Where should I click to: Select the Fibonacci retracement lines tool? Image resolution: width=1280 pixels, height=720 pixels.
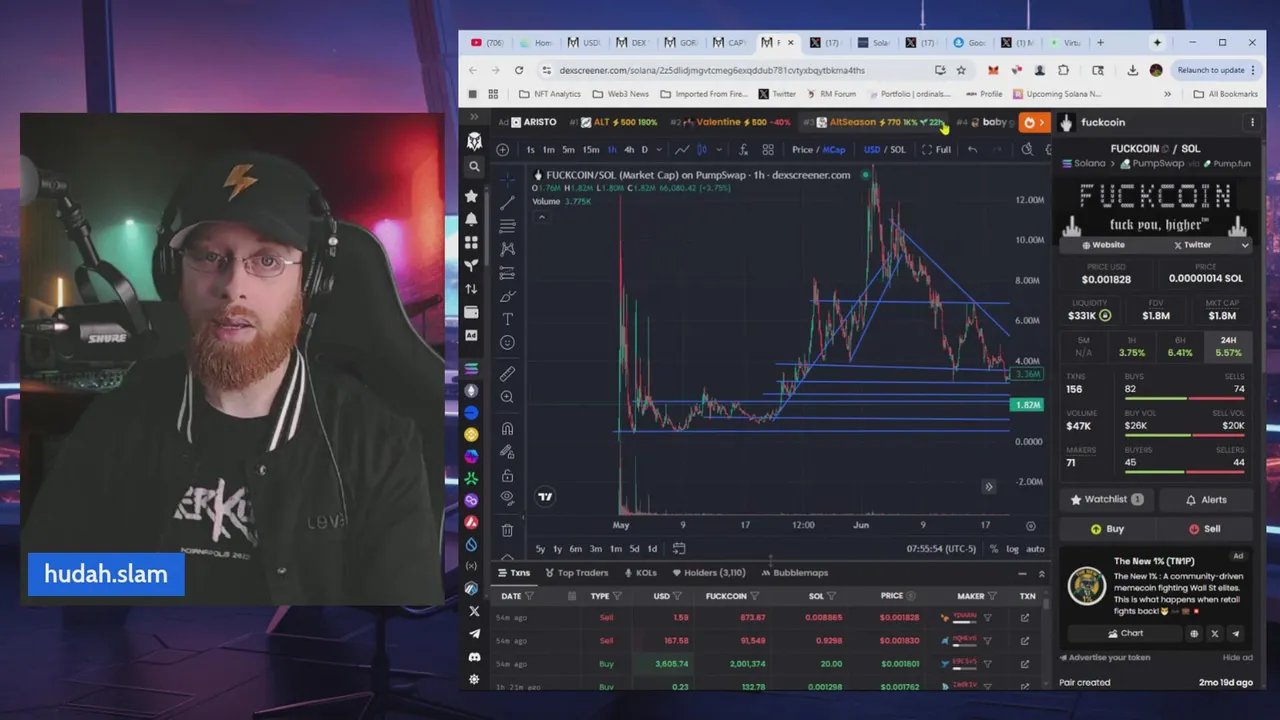tap(507, 226)
